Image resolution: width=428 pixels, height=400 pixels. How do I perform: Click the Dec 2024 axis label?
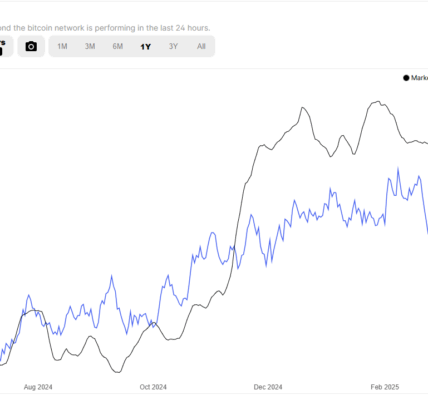(268, 387)
